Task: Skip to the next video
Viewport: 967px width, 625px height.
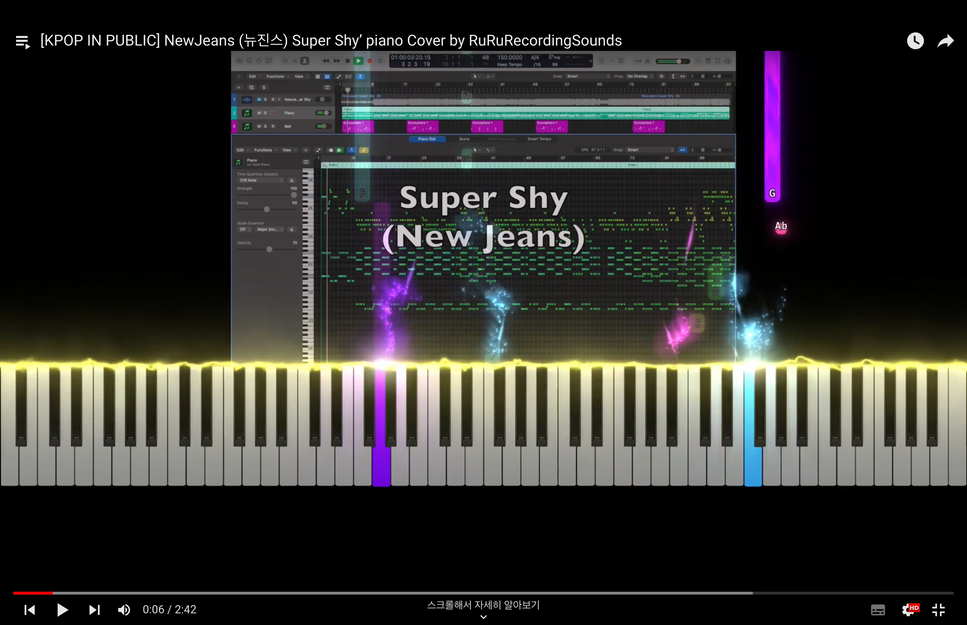Action: 94,609
